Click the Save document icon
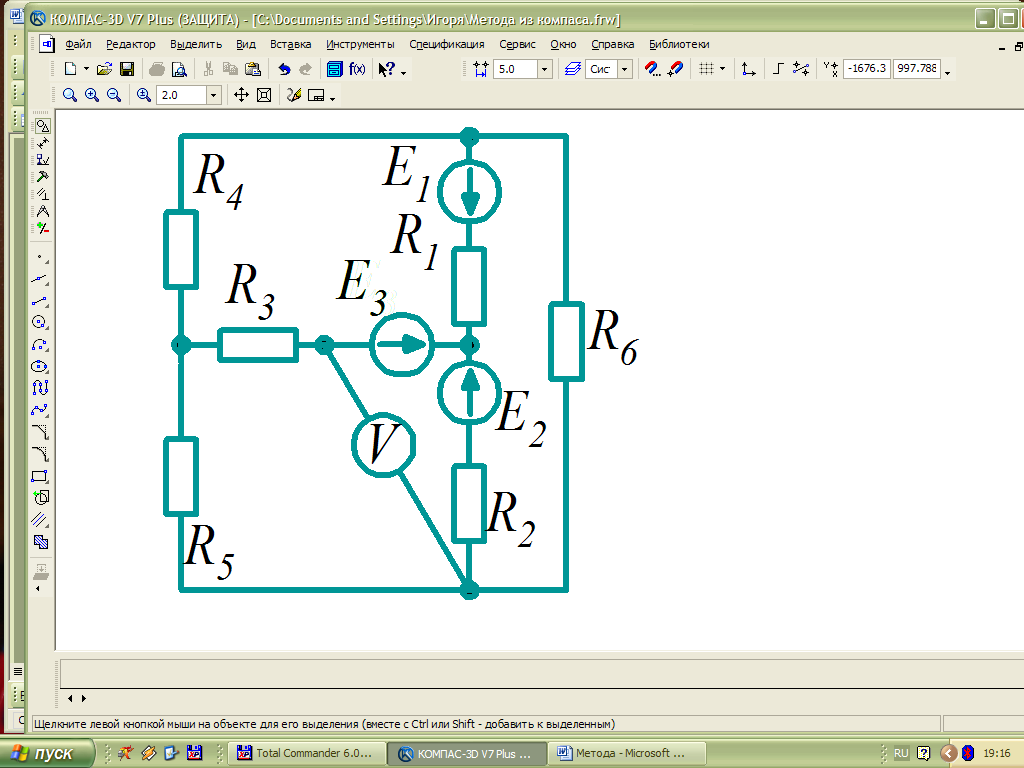 (127, 69)
